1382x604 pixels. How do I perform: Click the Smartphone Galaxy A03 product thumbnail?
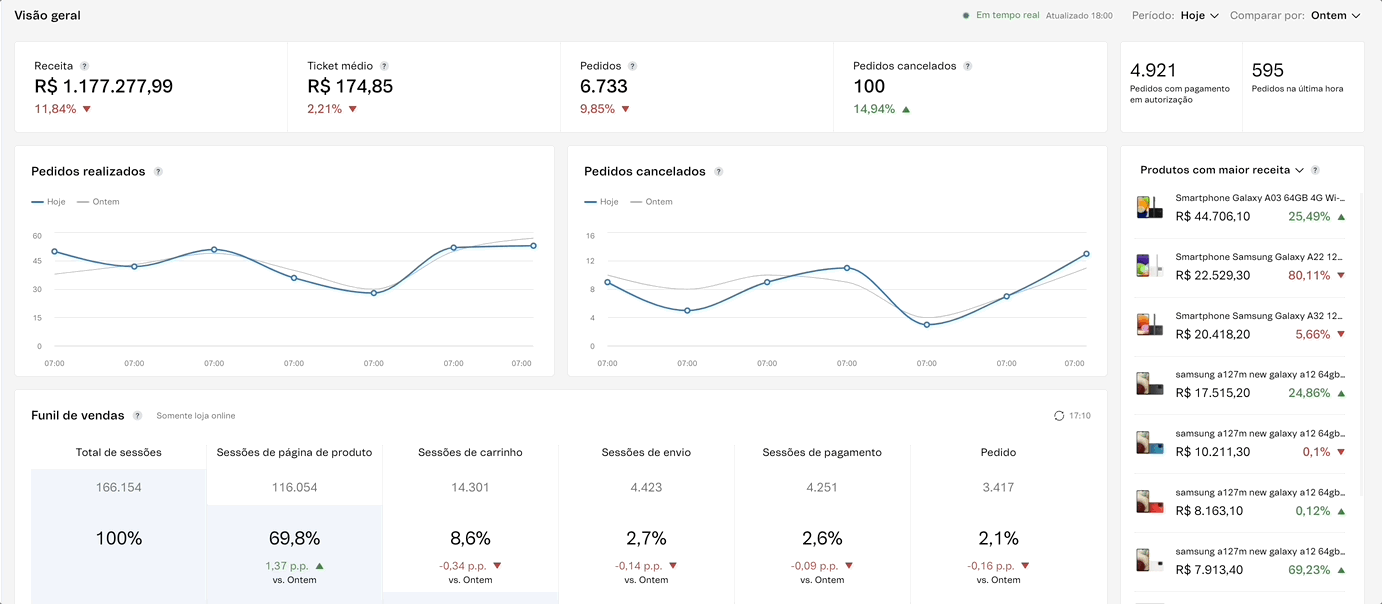tap(1149, 207)
